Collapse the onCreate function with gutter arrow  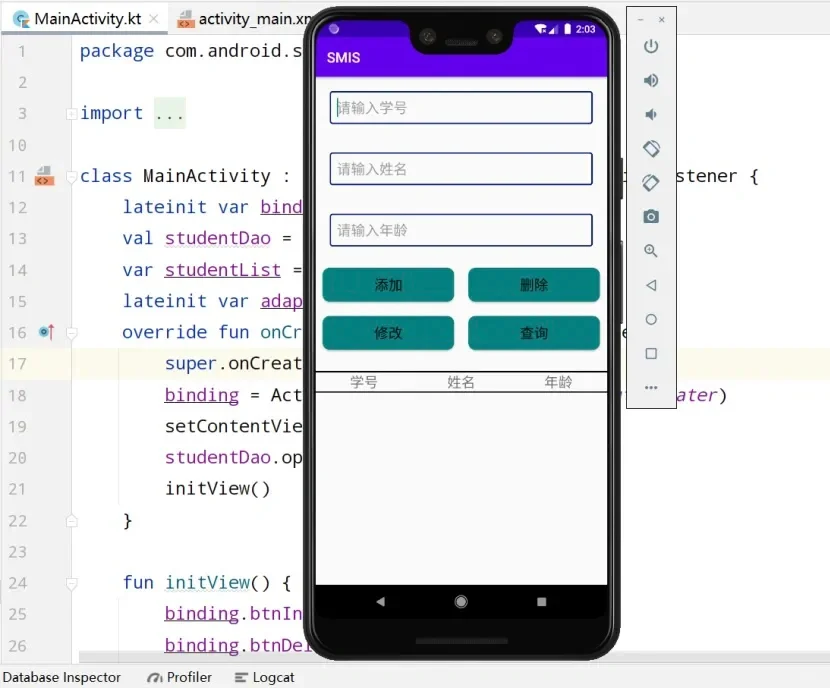70,332
